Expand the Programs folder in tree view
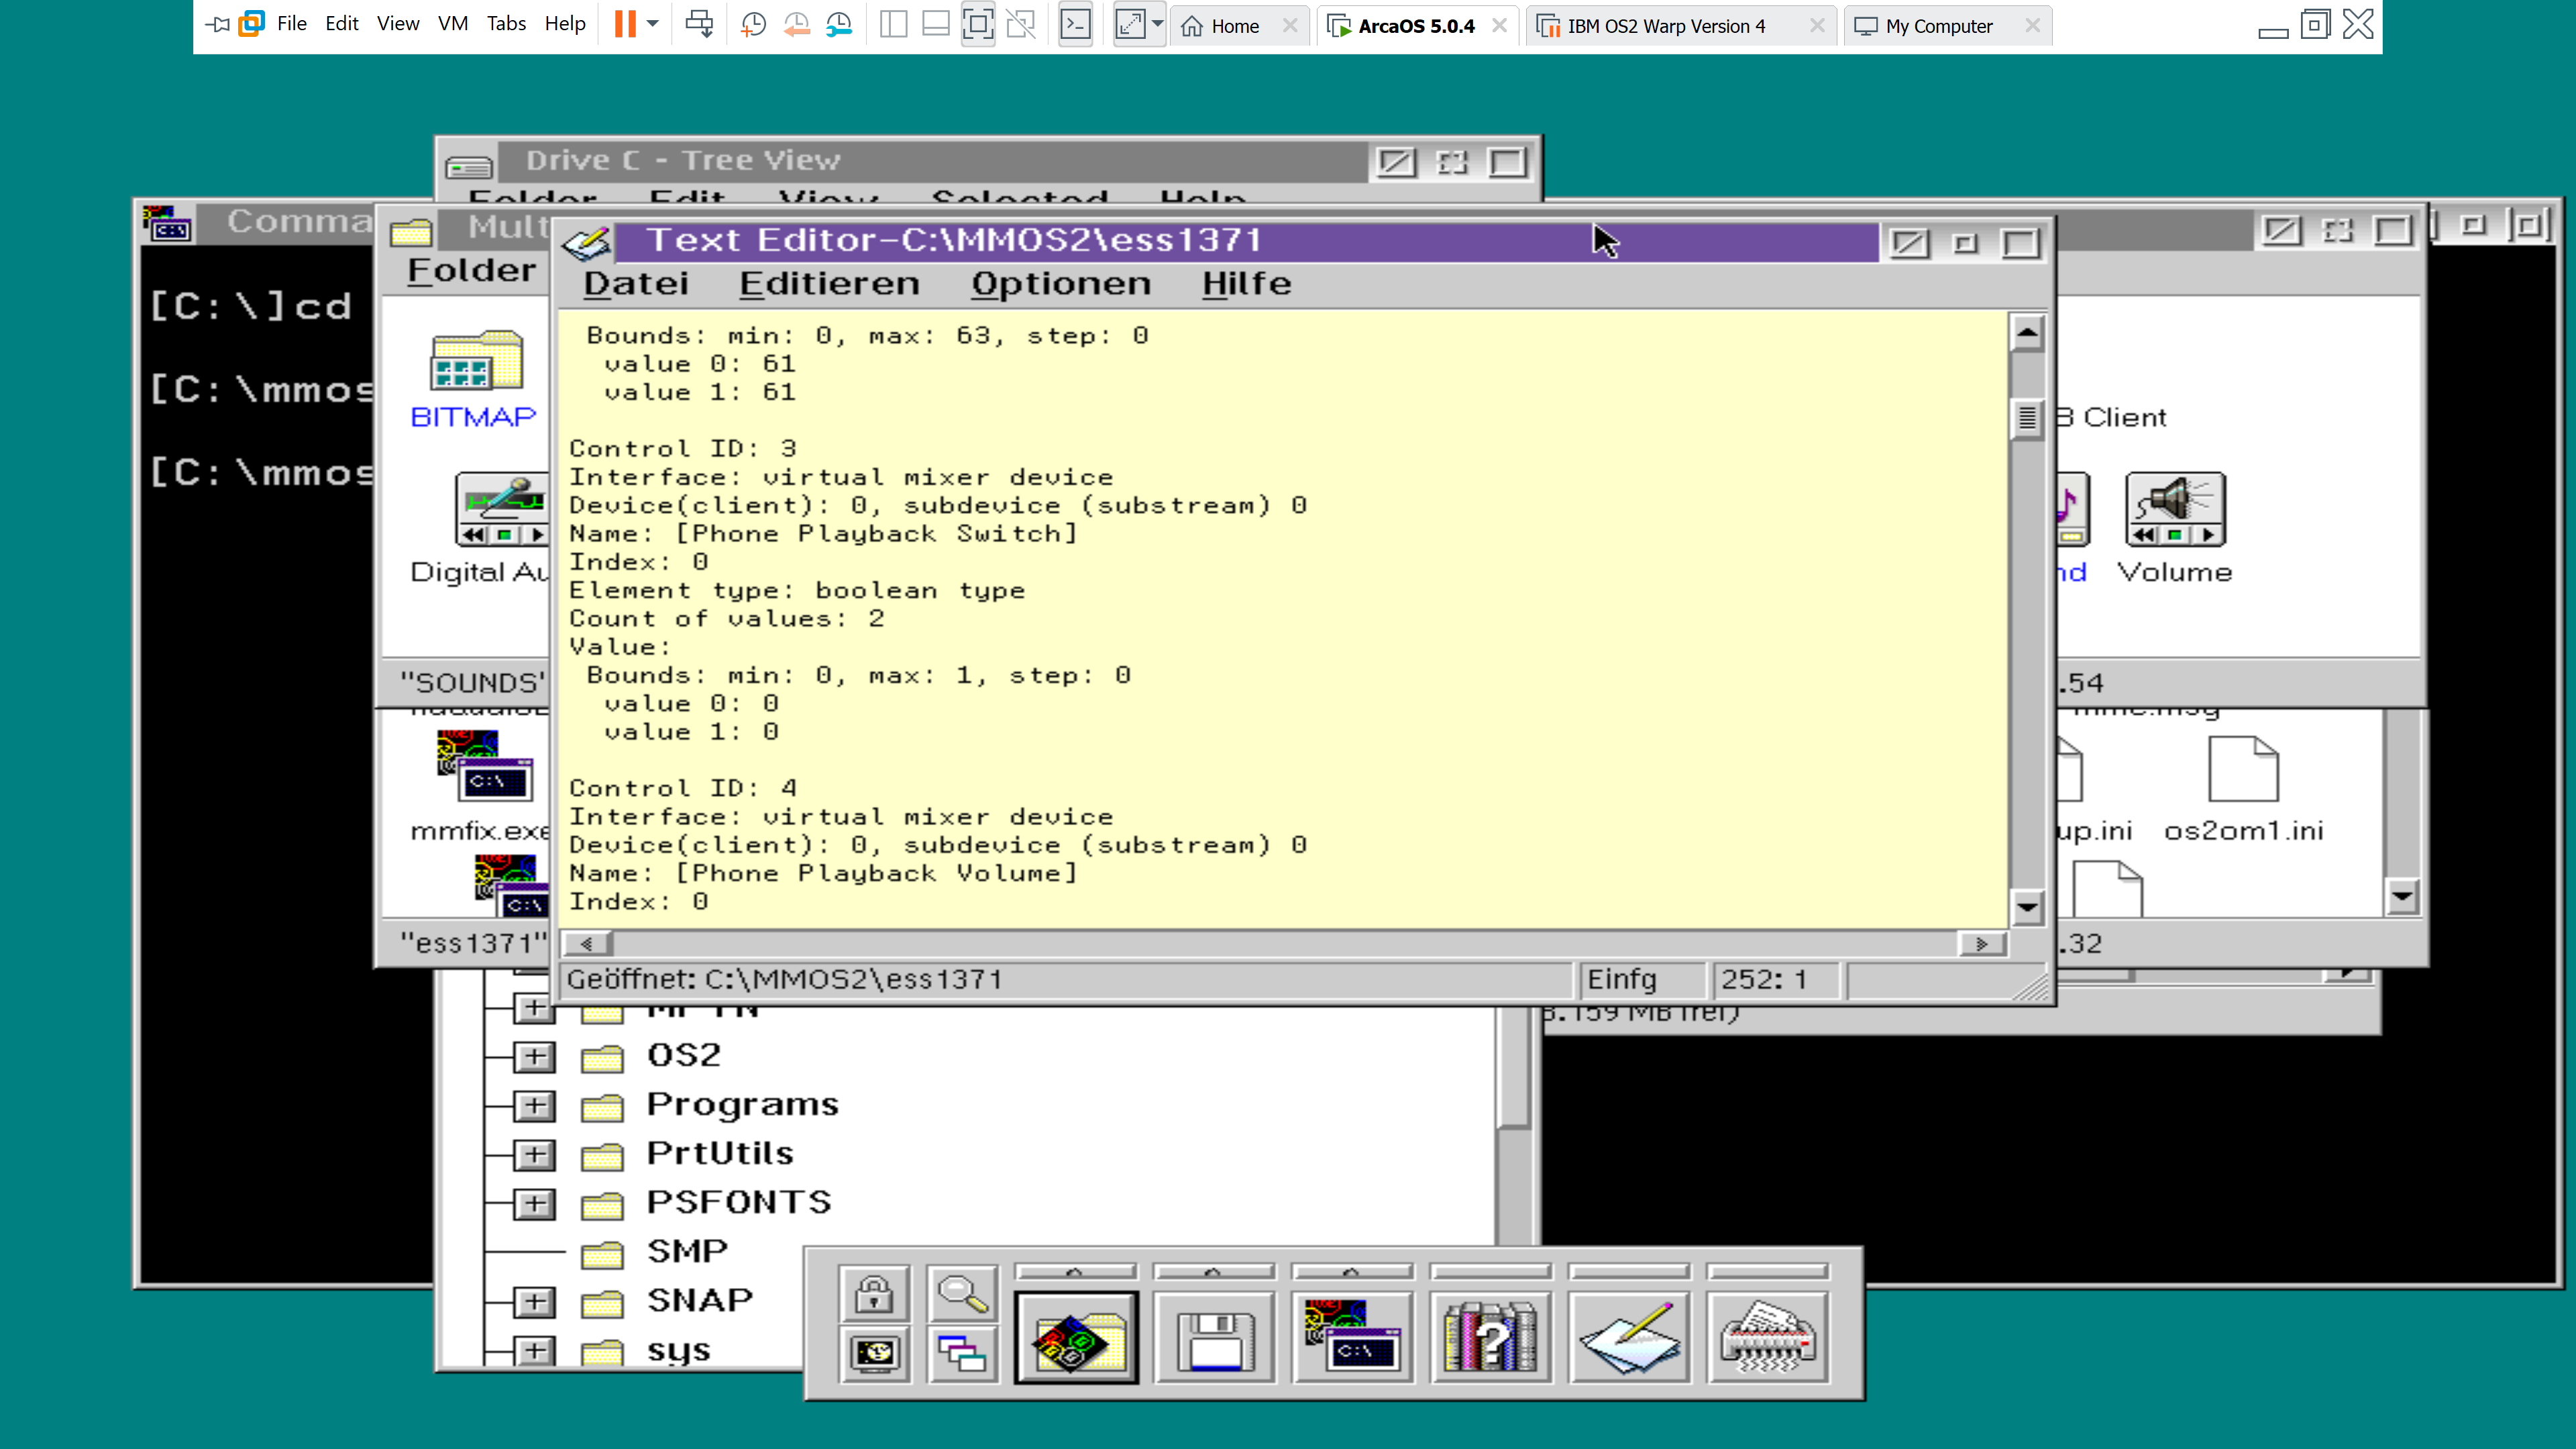Viewport: 2576px width, 1449px height. point(535,1105)
